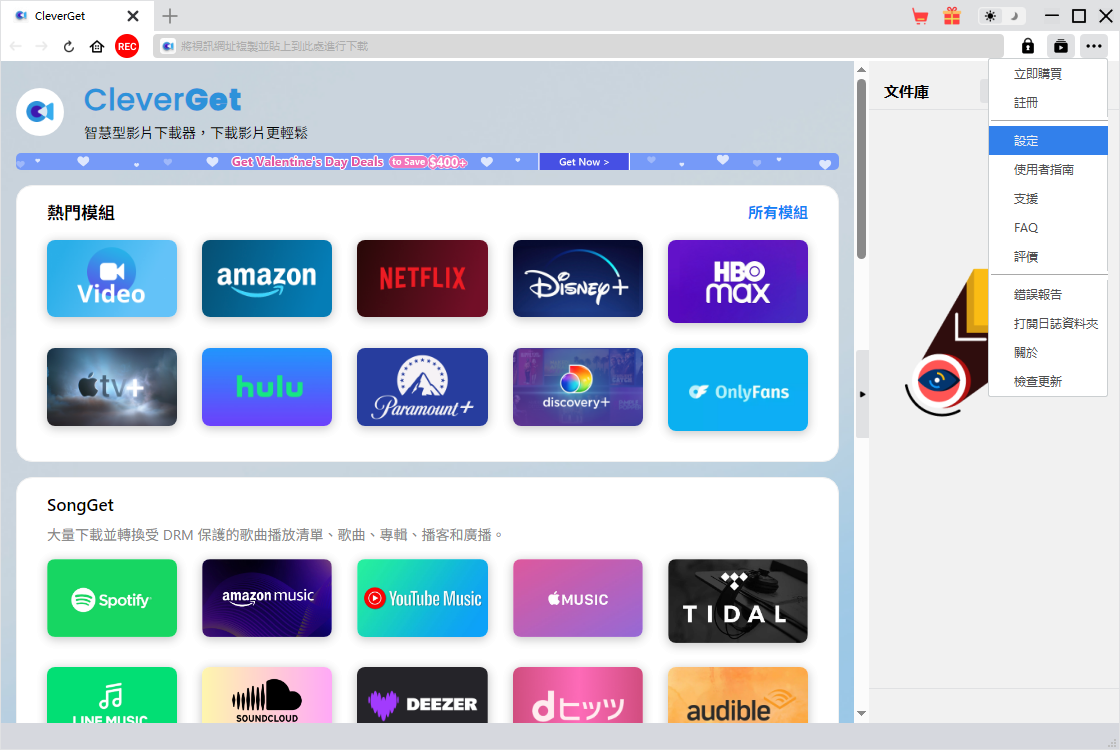The height and width of the screenshot is (750, 1120).
Task: Reload the page with refresh icon
Action: (x=69, y=46)
